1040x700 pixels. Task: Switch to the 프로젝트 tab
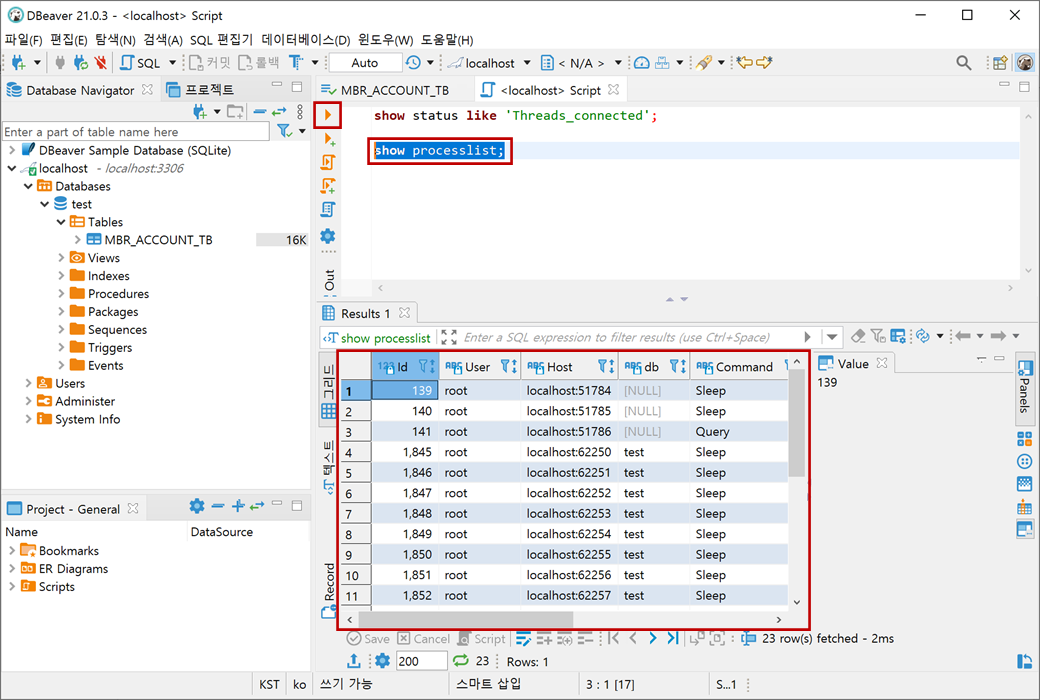(x=201, y=90)
